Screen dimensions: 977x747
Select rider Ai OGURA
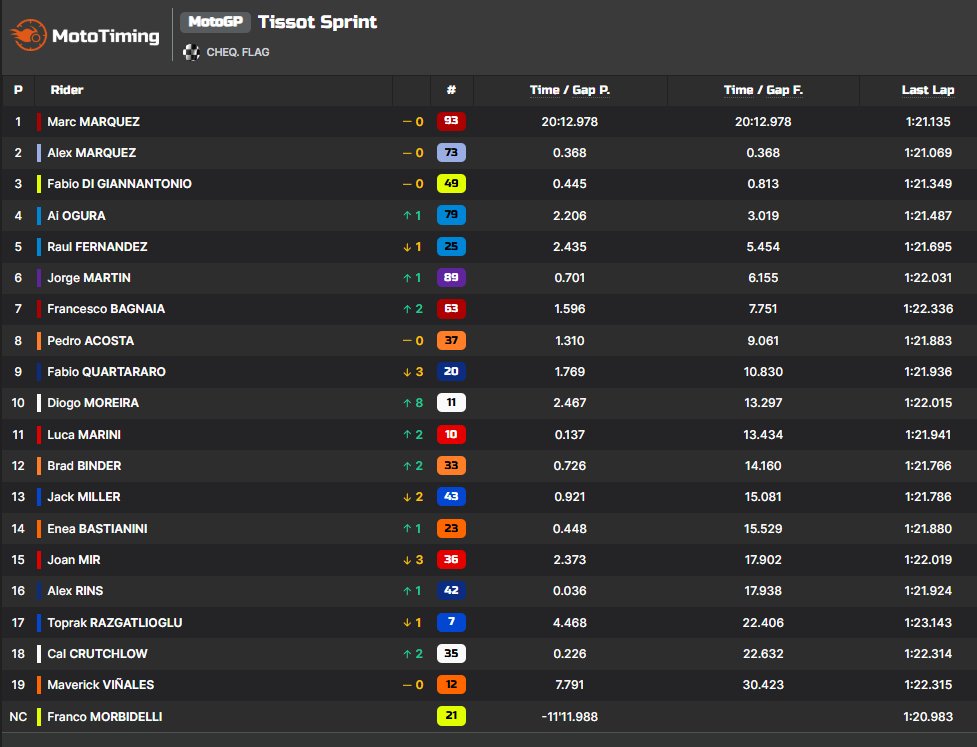pyautogui.click(x=77, y=216)
